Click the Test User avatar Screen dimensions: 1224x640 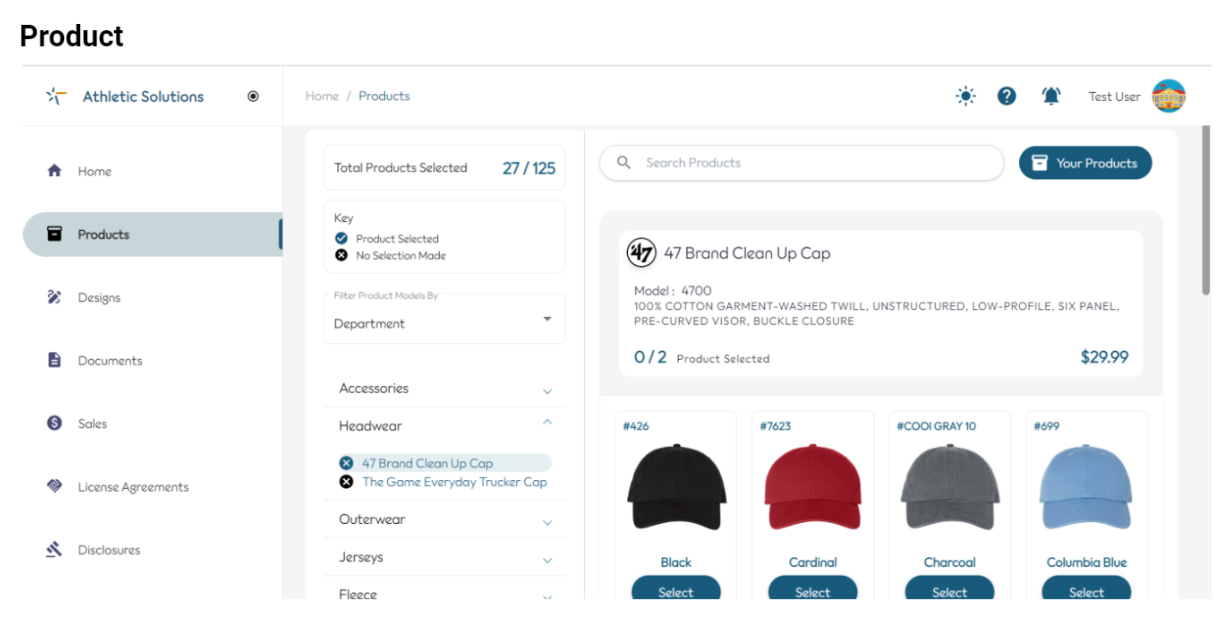point(1168,96)
